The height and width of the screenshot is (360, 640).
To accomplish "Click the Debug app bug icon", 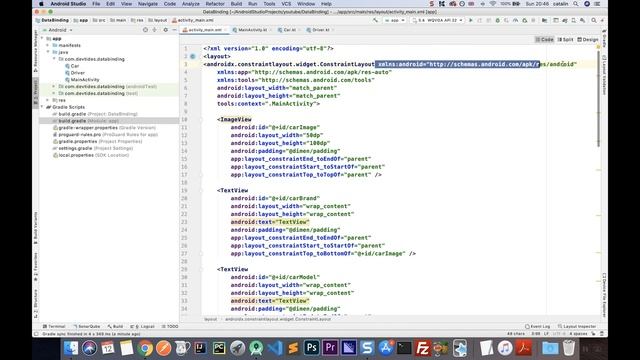I will [x=498, y=20].
